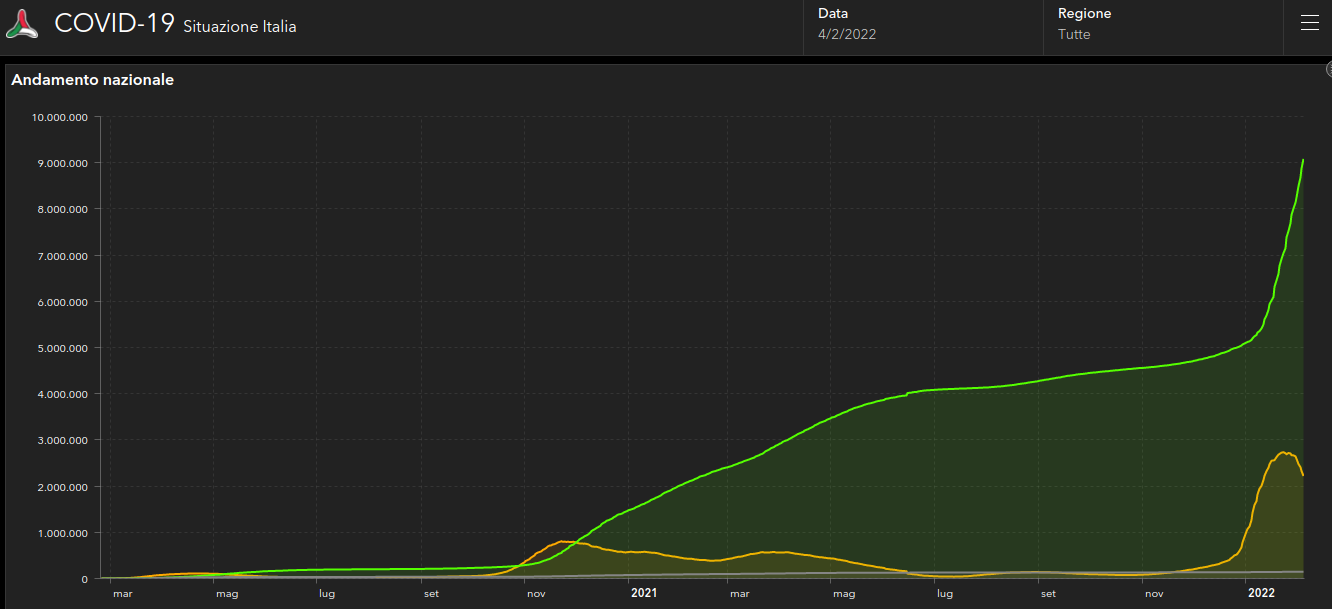Expand the Regione filter dropdown
Screen dimensions: 1332x609
[x=1165, y=24]
